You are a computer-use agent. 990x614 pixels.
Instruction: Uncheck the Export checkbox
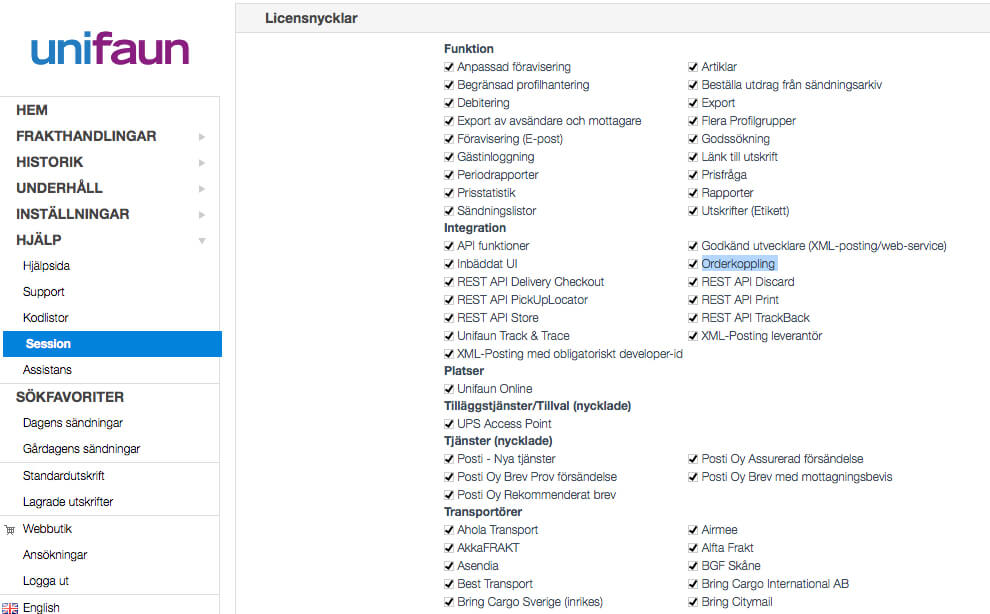pyautogui.click(x=693, y=103)
